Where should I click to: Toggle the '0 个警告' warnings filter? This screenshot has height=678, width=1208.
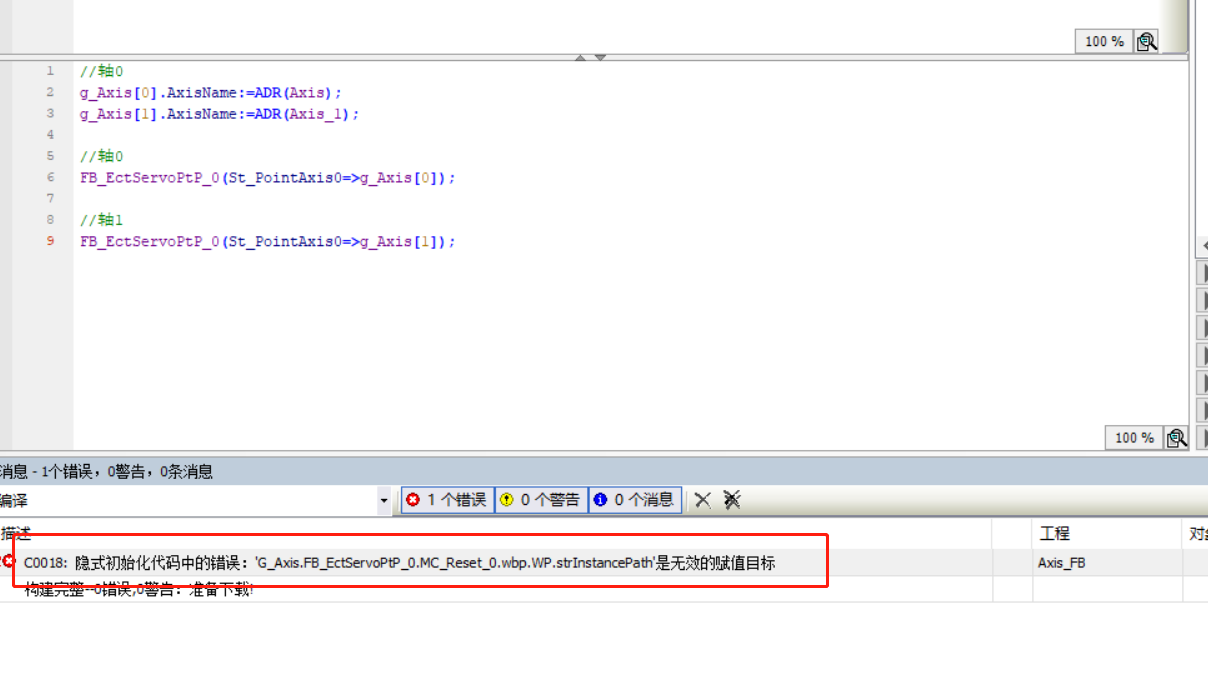(x=541, y=500)
